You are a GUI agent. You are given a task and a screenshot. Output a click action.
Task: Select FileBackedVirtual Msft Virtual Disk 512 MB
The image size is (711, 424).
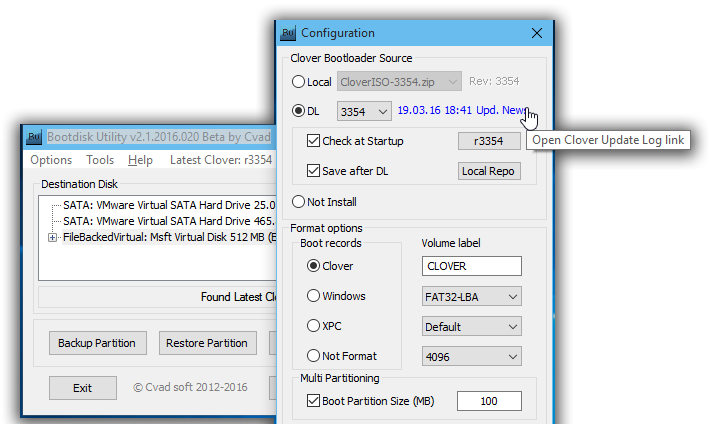pos(169,237)
